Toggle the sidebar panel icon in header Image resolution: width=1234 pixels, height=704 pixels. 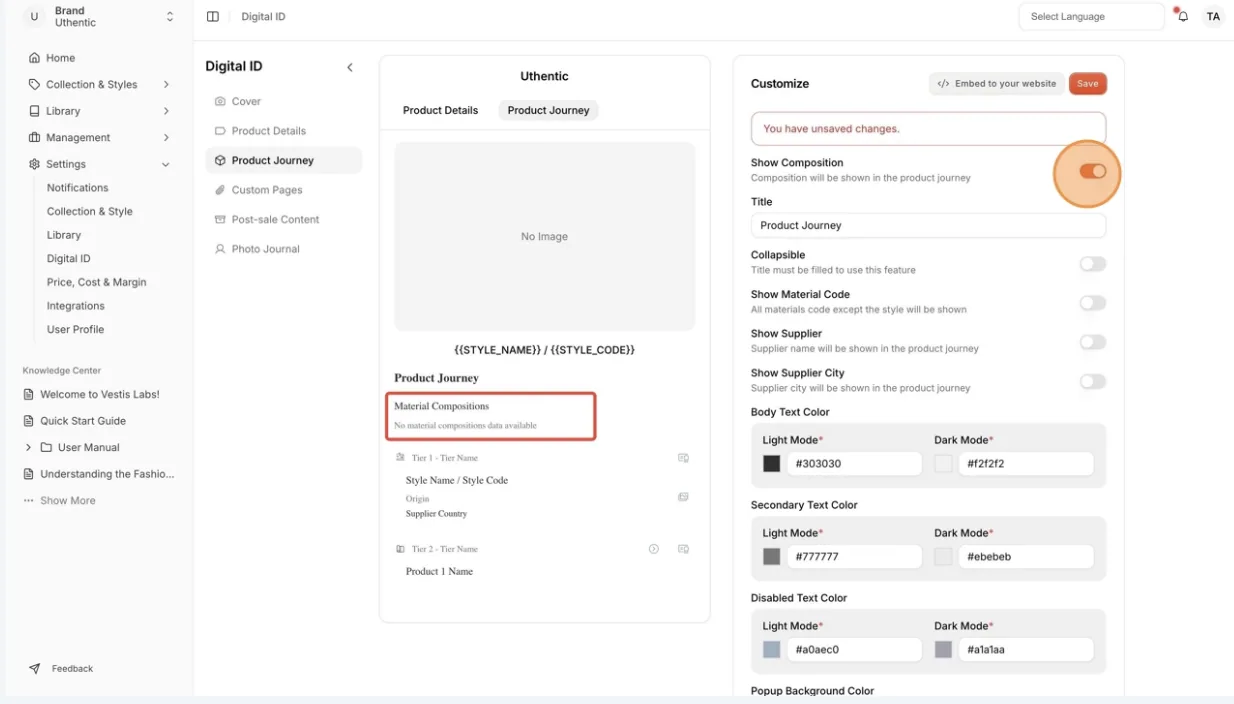(x=213, y=17)
